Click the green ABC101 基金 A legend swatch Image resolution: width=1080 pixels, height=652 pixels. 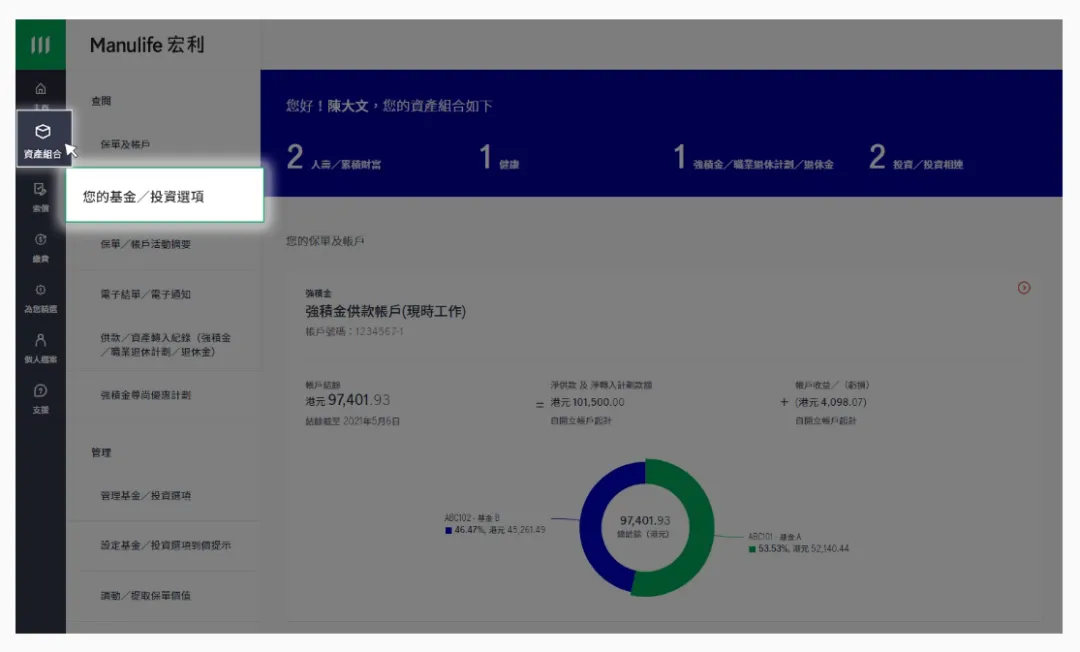[752, 549]
